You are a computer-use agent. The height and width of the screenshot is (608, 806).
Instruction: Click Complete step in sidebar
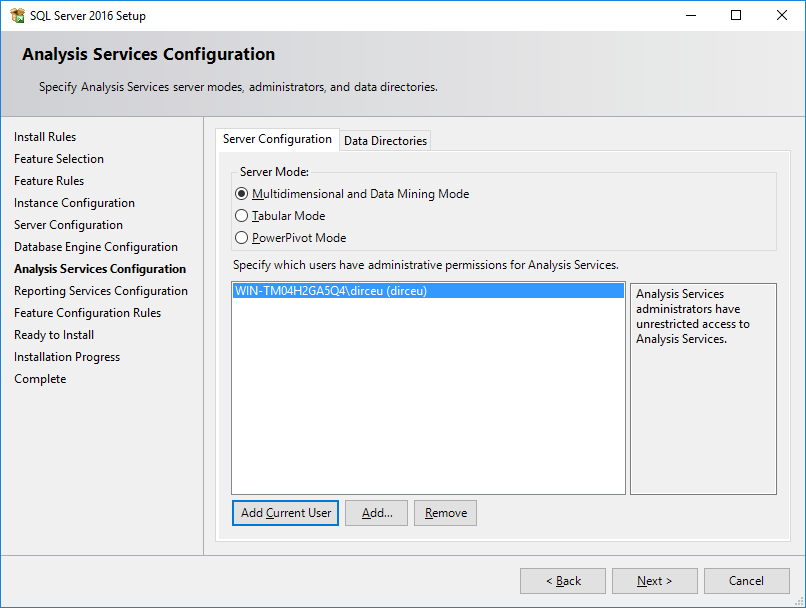40,379
